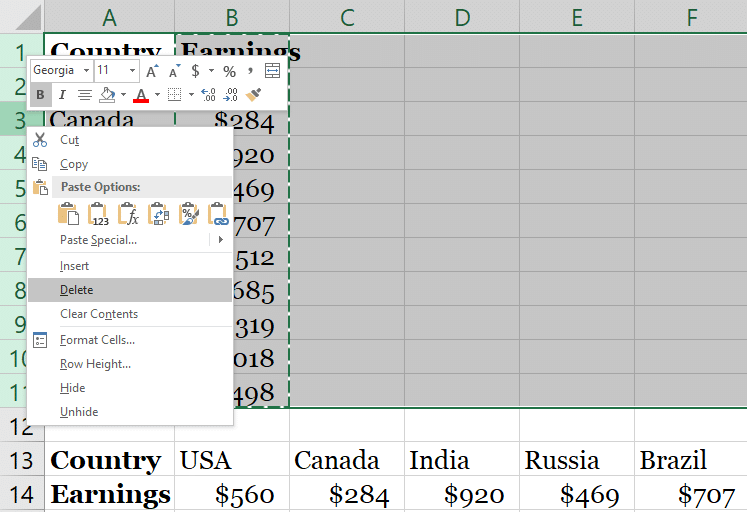Click the Paste Formulas (fx) icon
The width and height of the screenshot is (747, 512).
129,214
